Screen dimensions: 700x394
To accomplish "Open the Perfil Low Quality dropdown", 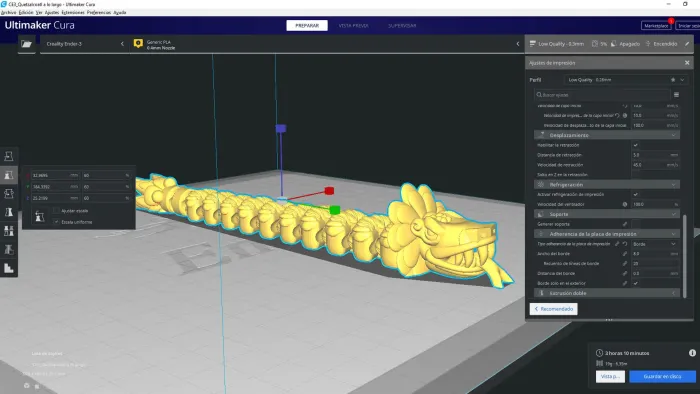I will click(625, 80).
